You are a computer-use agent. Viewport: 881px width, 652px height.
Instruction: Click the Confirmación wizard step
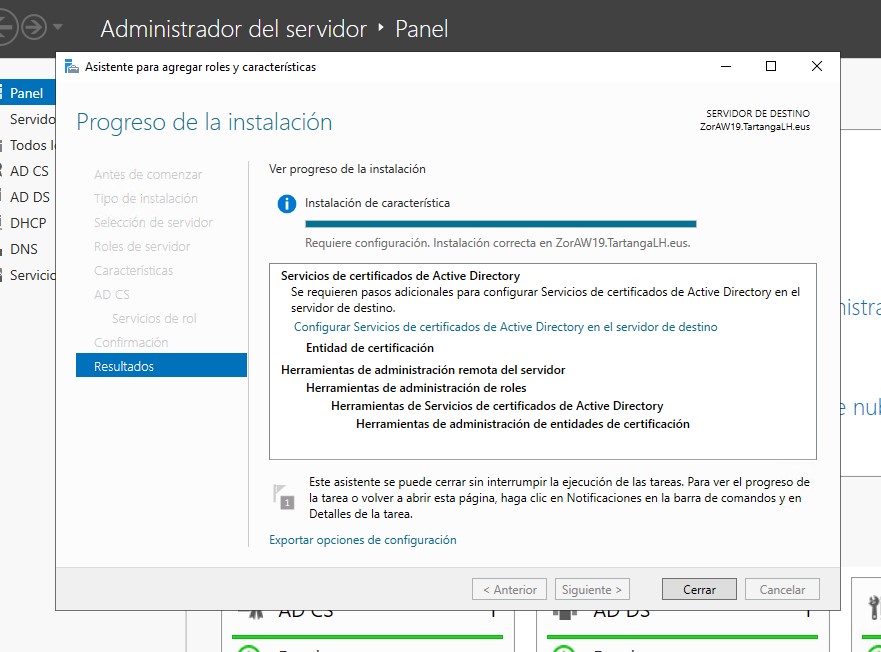pos(131,342)
